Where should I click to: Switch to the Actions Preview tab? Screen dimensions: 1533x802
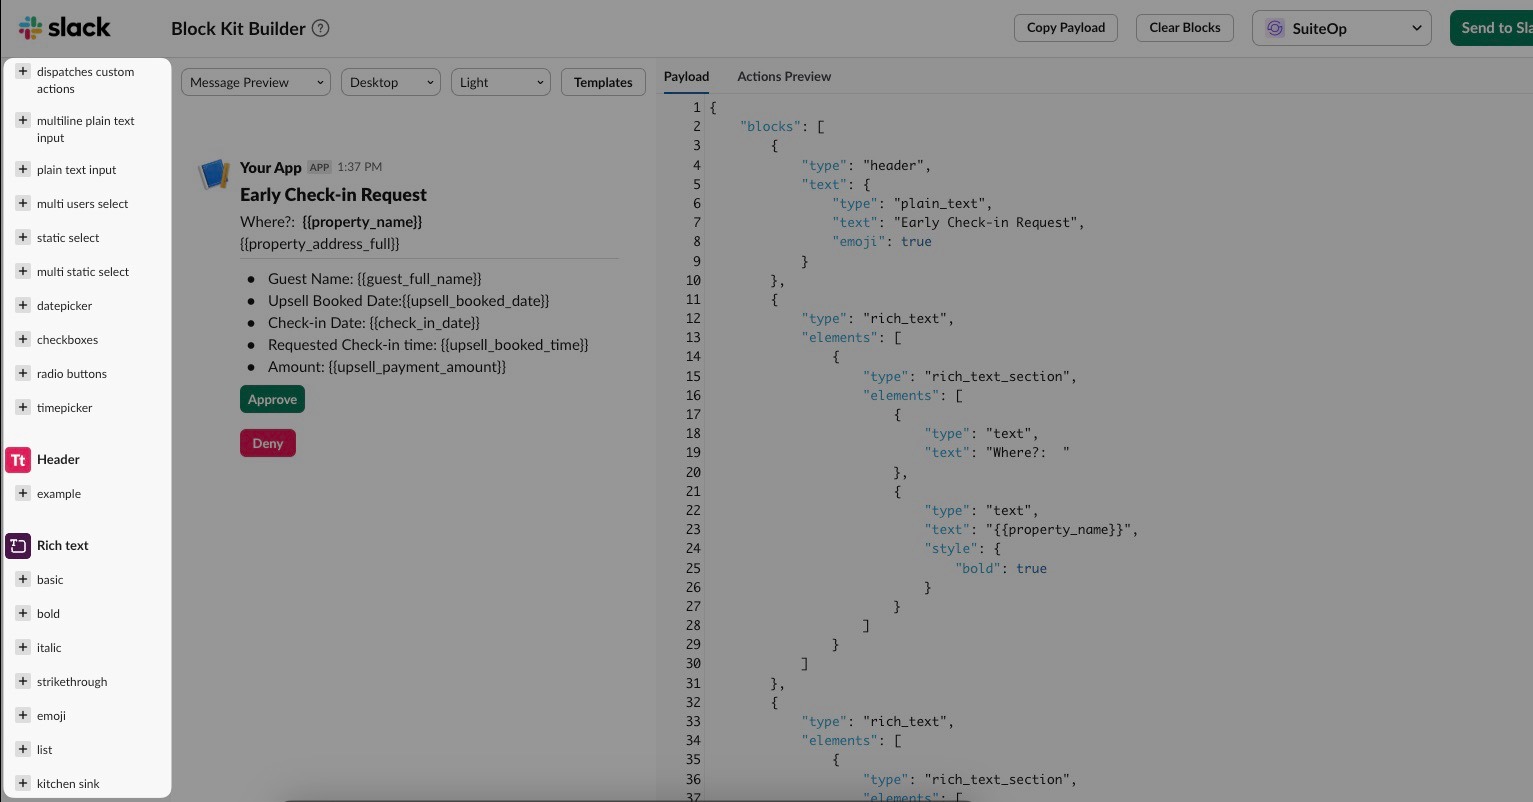pyautogui.click(x=784, y=76)
